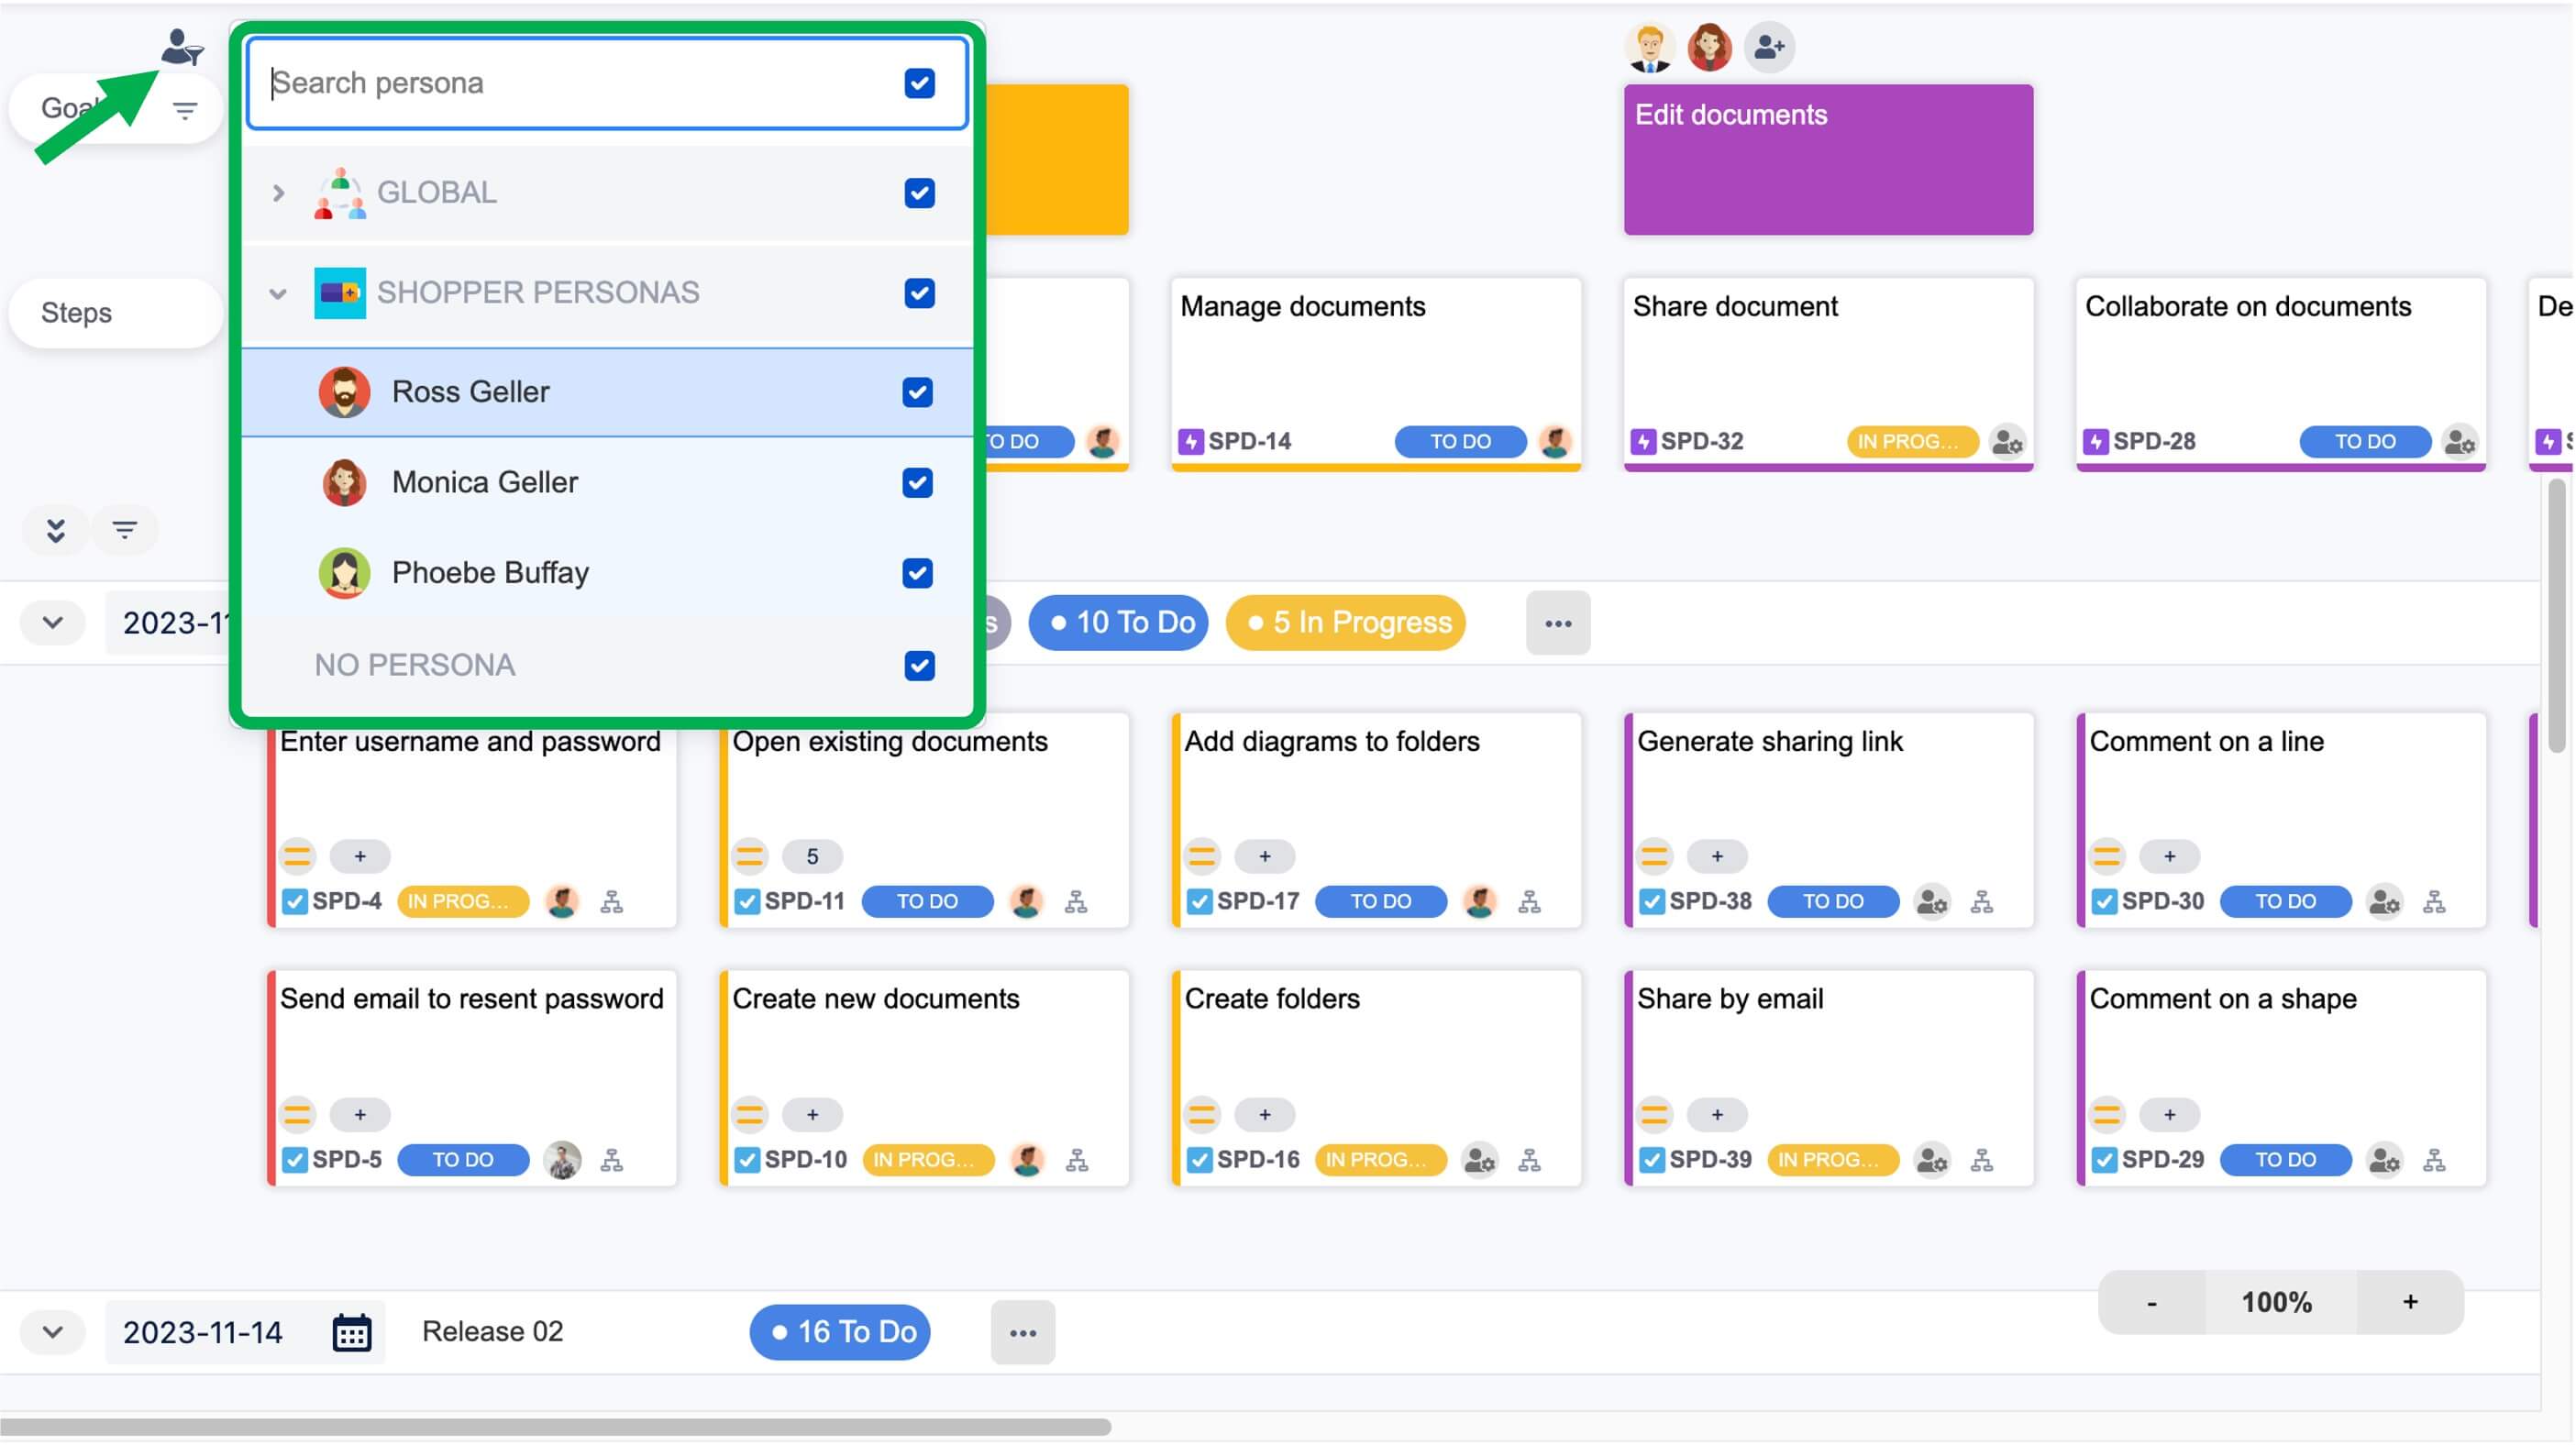The image size is (2576, 1445).
Task: Click the 16 To Do status pill
Action: pos(840,1333)
